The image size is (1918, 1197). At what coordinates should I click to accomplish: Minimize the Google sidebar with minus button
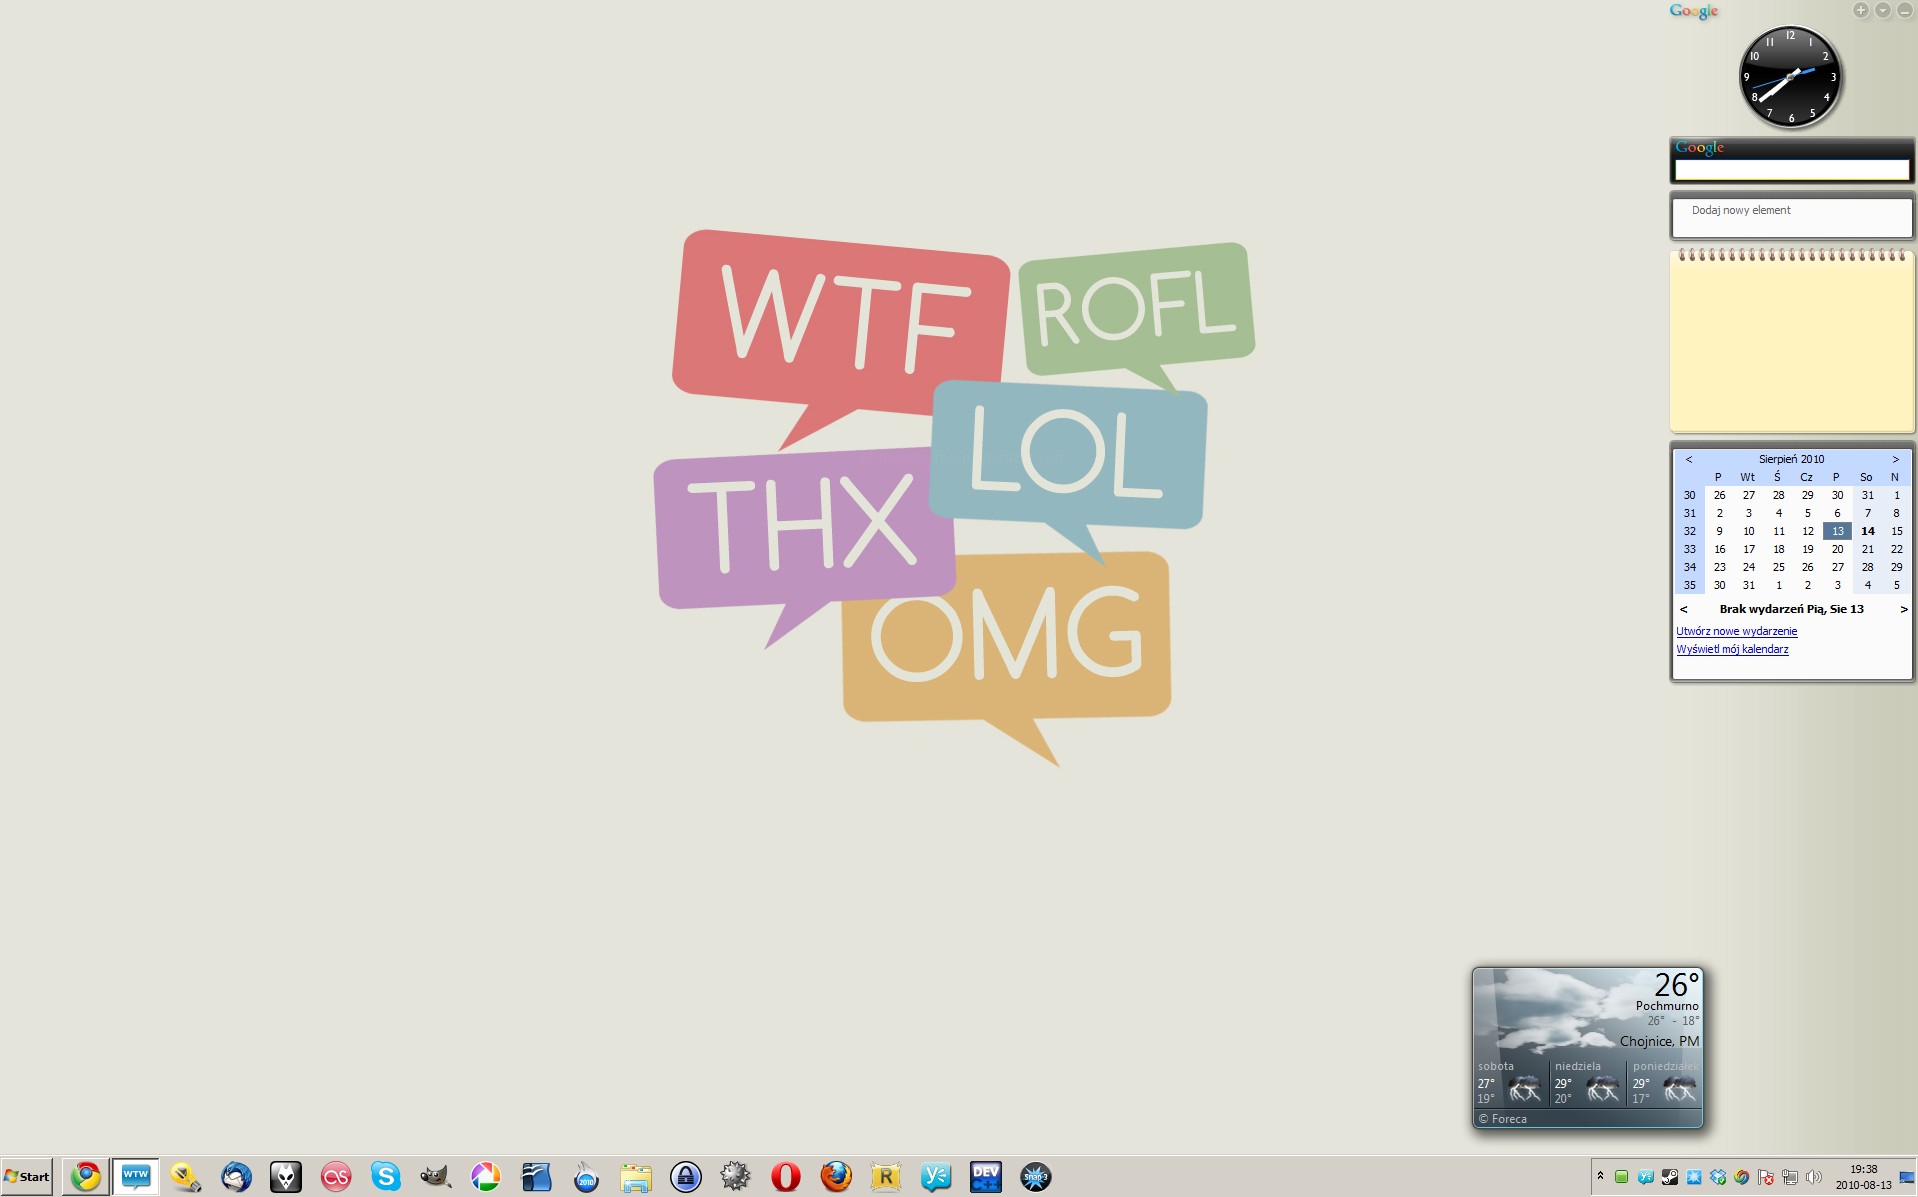click(1904, 10)
